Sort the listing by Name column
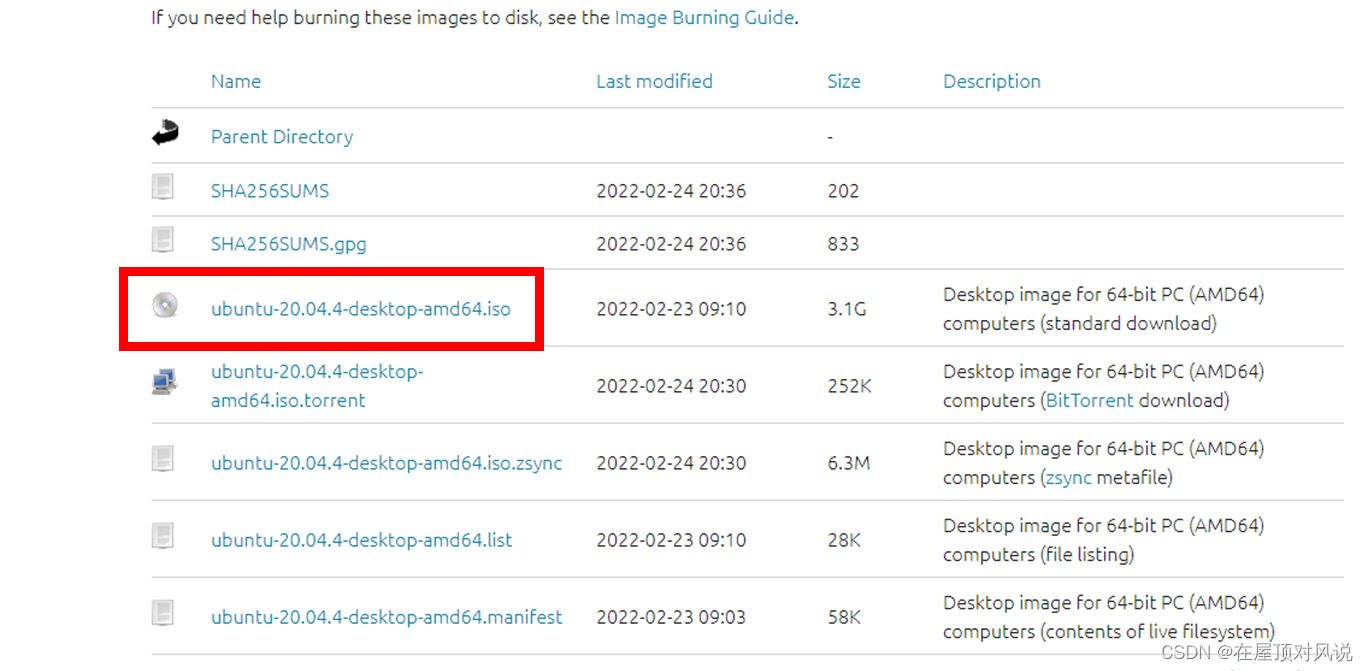Viewport: 1368px width, 671px height. (236, 82)
